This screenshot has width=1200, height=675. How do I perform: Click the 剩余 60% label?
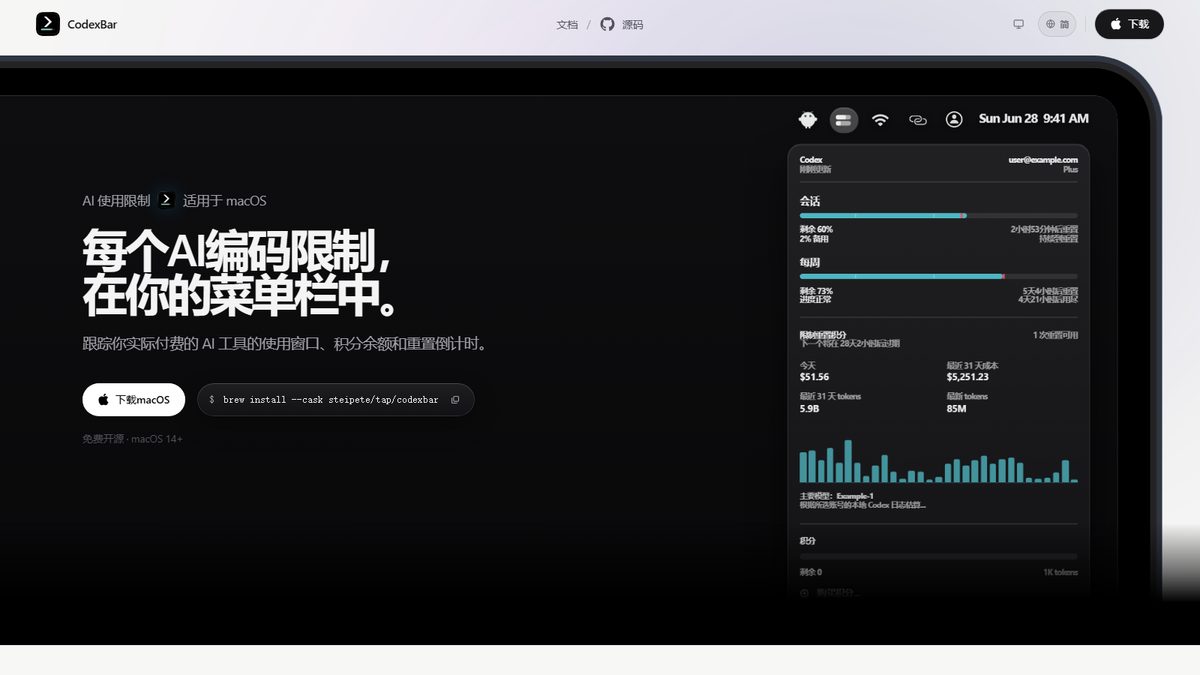[x=816, y=229]
